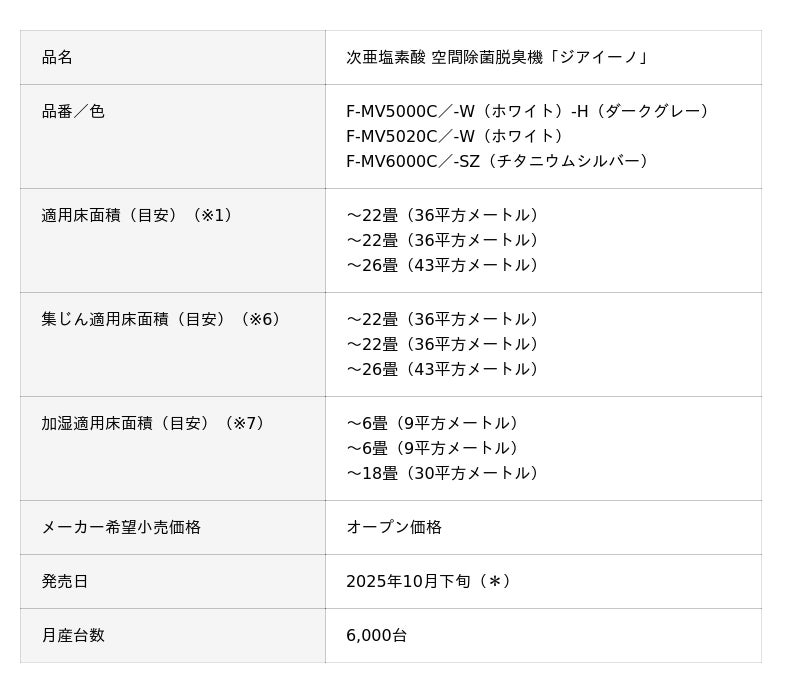The image size is (800, 693).
Task: Select the first ～6畳（9平方メートル） line
Action: click(435, 423)
